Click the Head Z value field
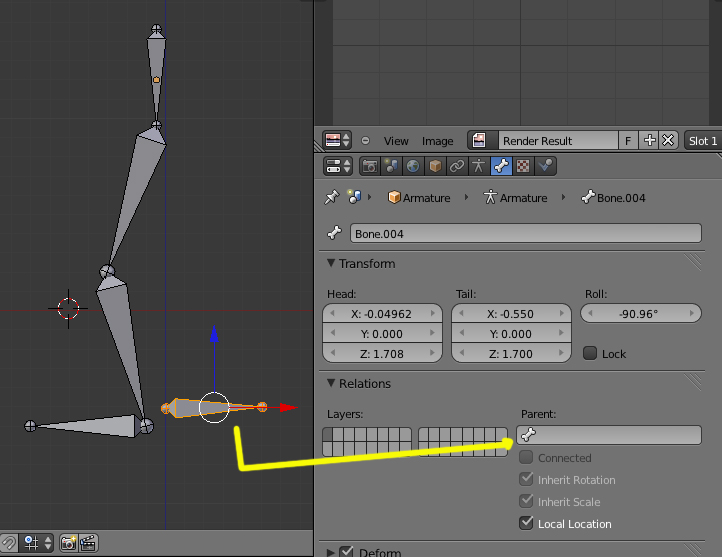Image resolution: width=722 pixels, height=557 pixels. (382, 354)
